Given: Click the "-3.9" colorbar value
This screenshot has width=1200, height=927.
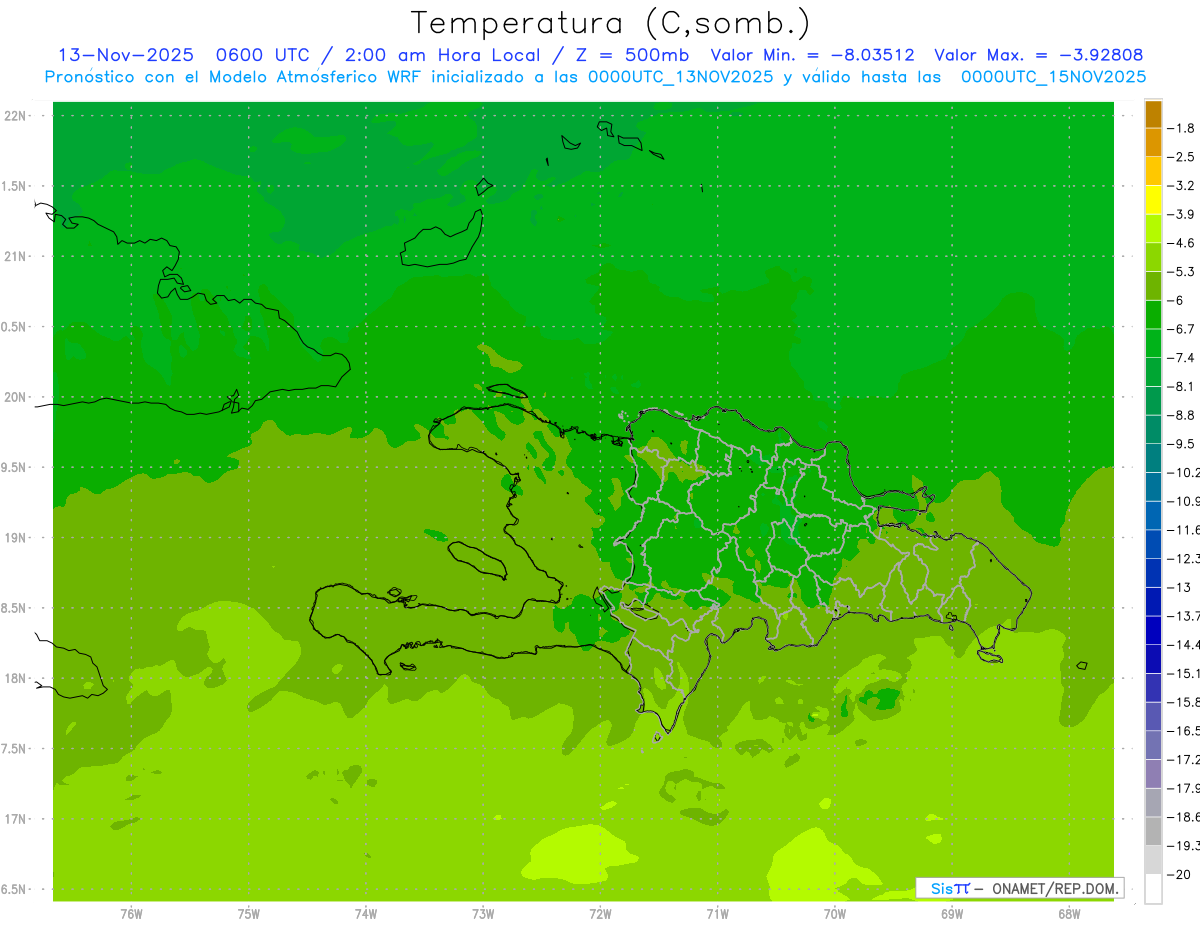Looking at the screenshot, I should (x=1182, y=214).
